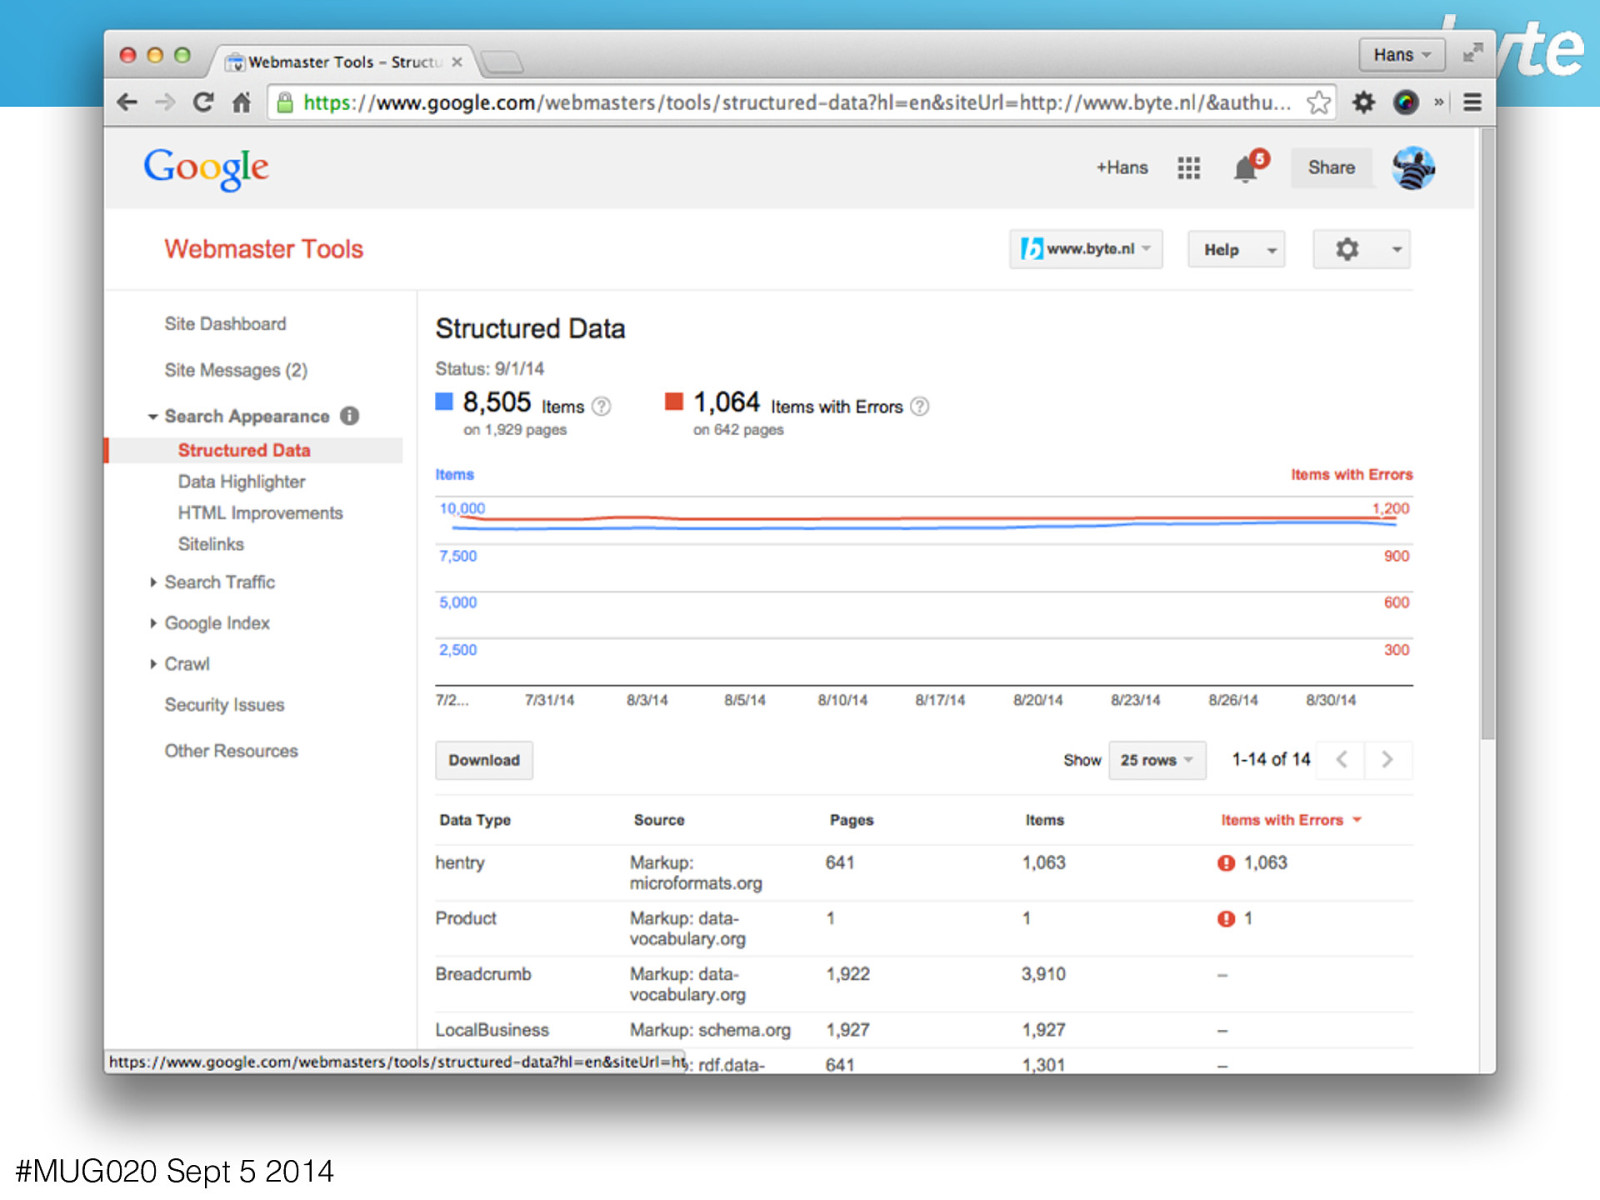Open Google apps grid
1600x1200 pixels.
click(1188, 168)
